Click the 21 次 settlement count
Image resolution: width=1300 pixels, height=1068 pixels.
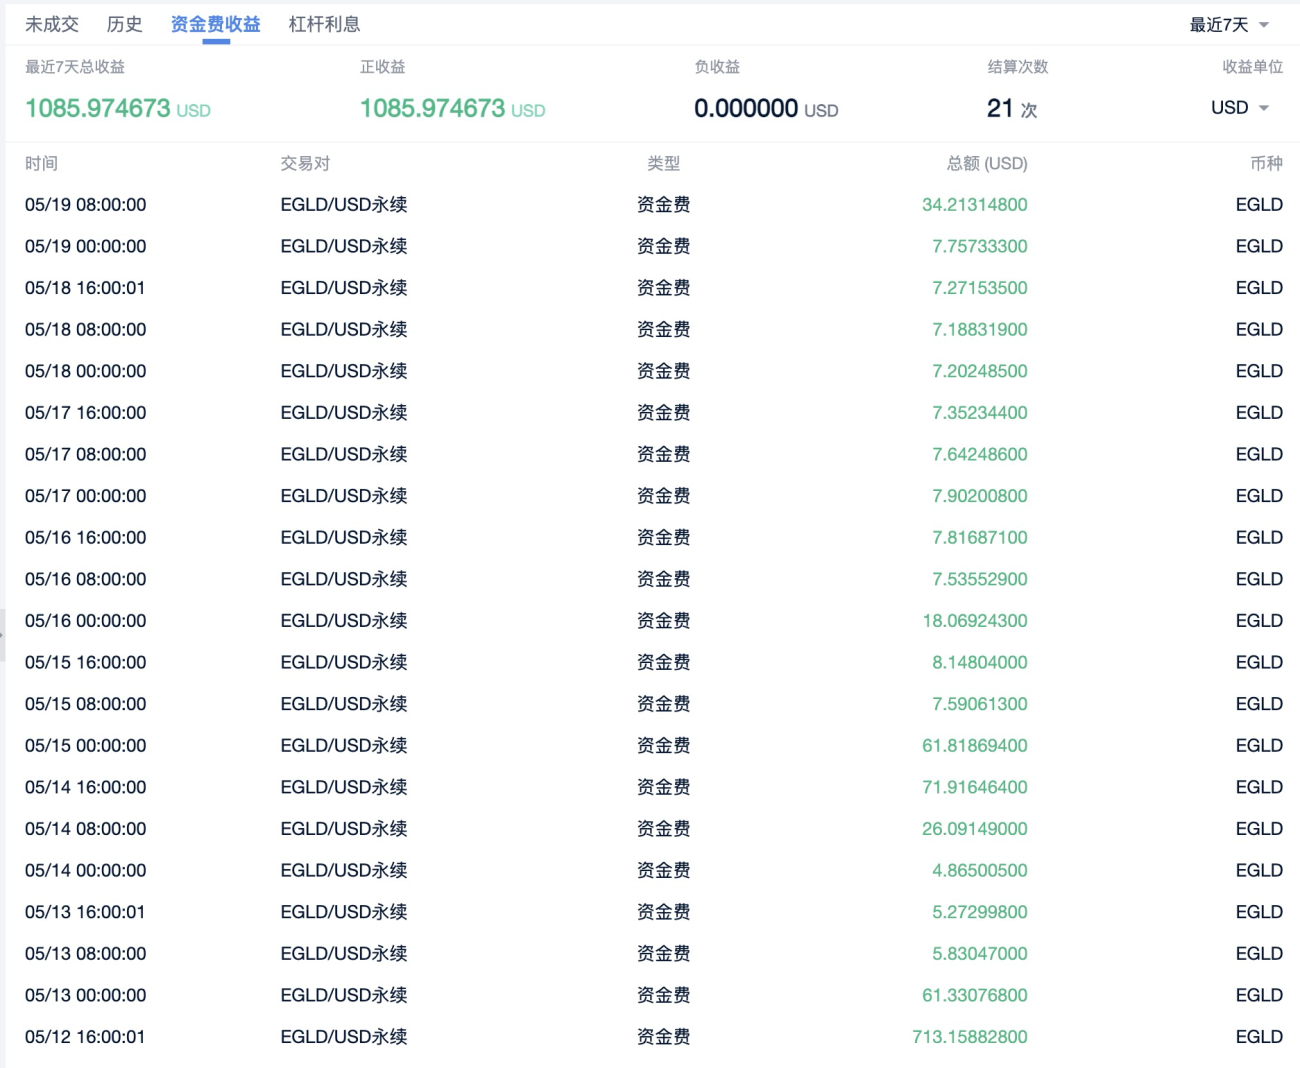pyautogui.click(x=1012, y=108)
